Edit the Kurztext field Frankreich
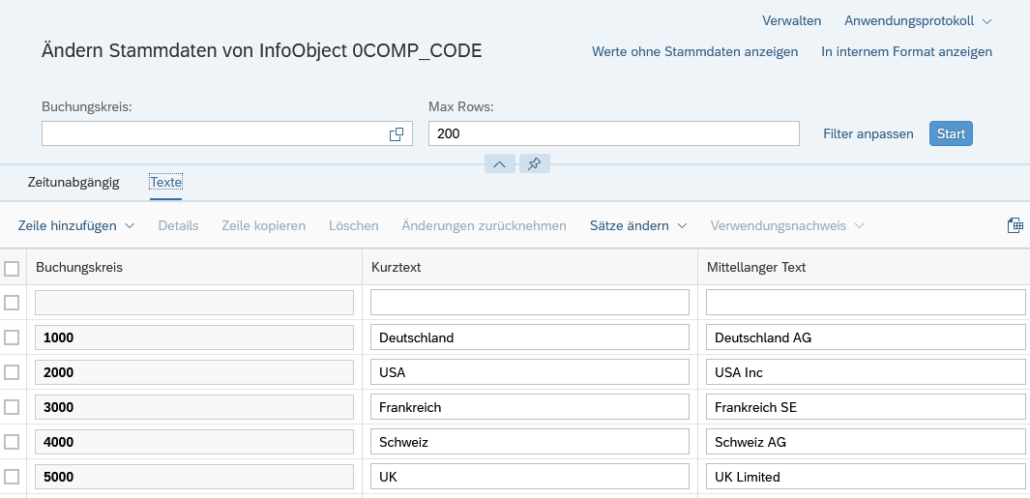The height and width of the screenshot is (498, 1030). (529, 407)
